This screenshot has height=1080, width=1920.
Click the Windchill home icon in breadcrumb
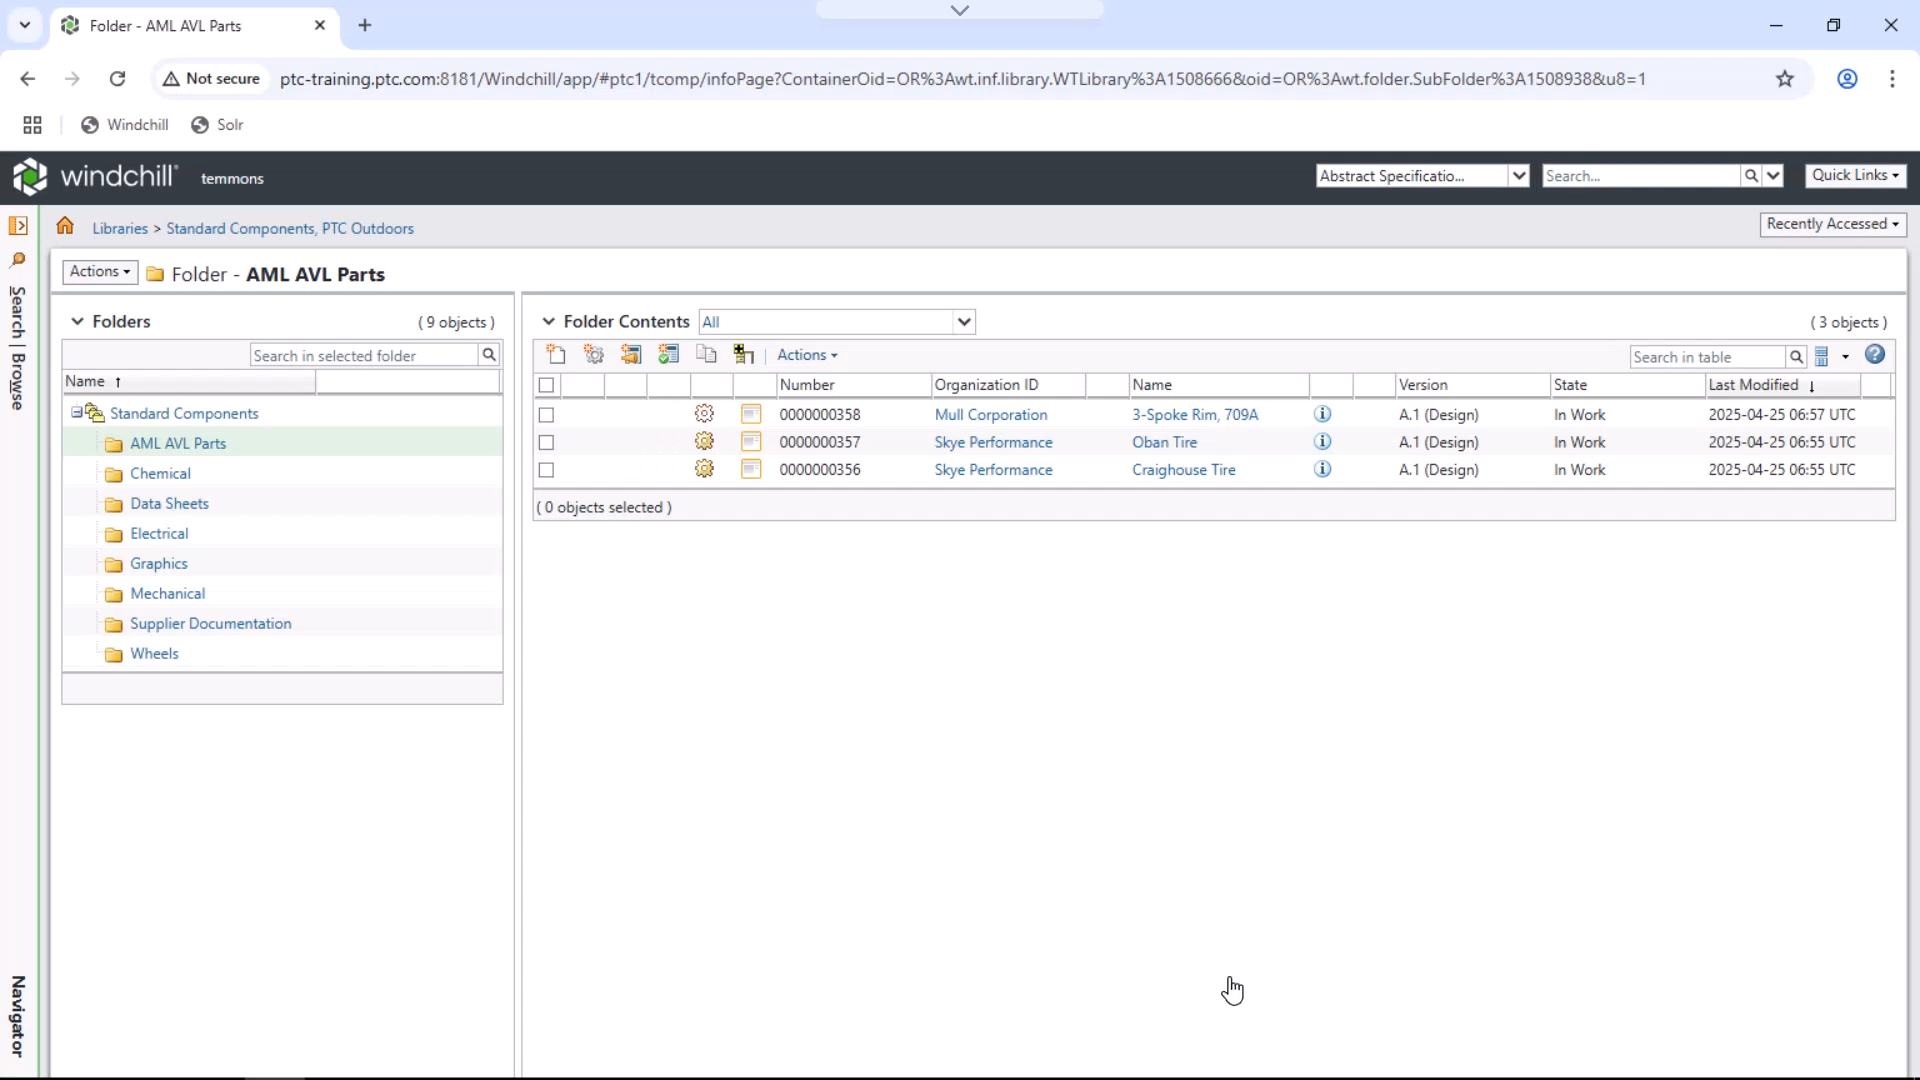pyautogui.click(x=65, y=227)
